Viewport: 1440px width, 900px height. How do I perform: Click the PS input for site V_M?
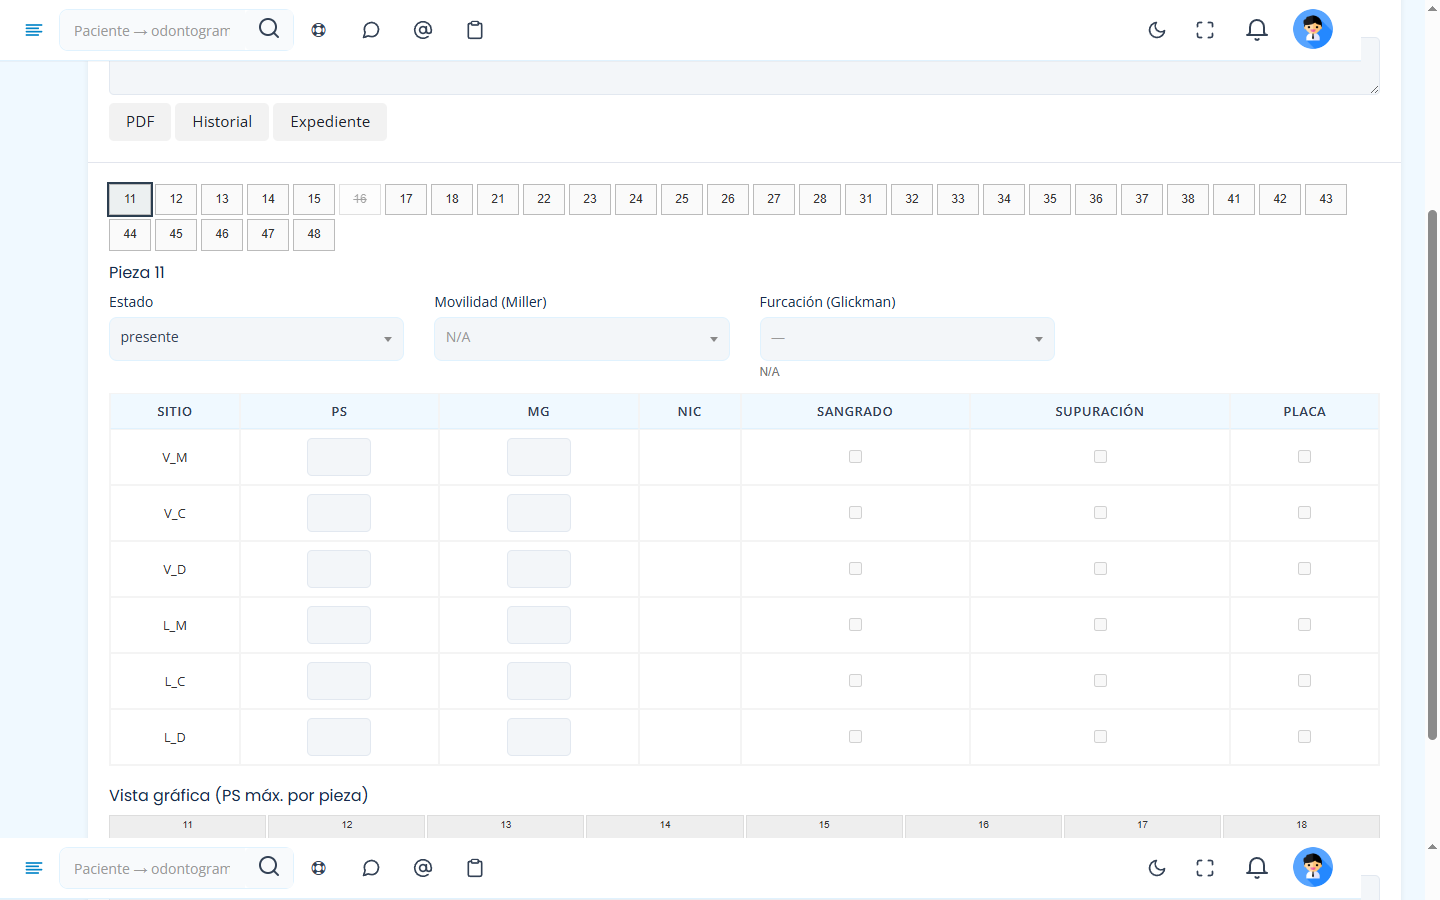[x=339, y=457]
